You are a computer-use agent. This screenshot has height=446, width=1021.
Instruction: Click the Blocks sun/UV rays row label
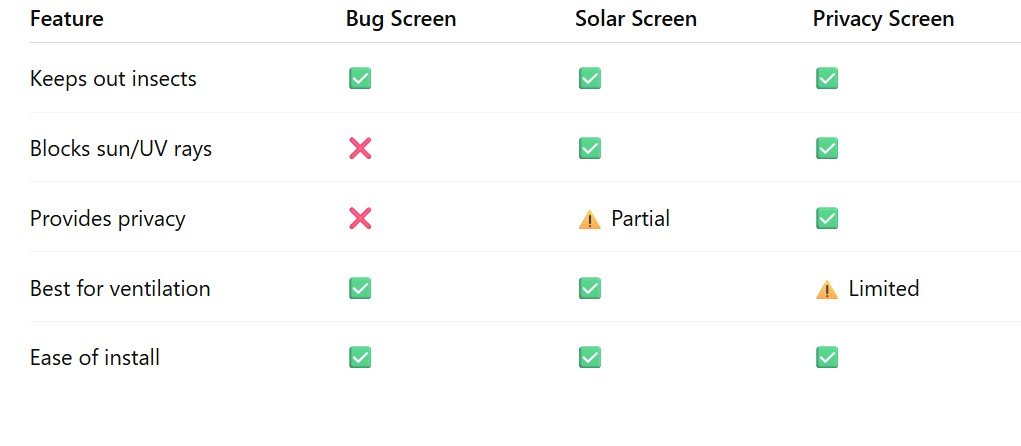pyautogui.click(x=120, y=148)
